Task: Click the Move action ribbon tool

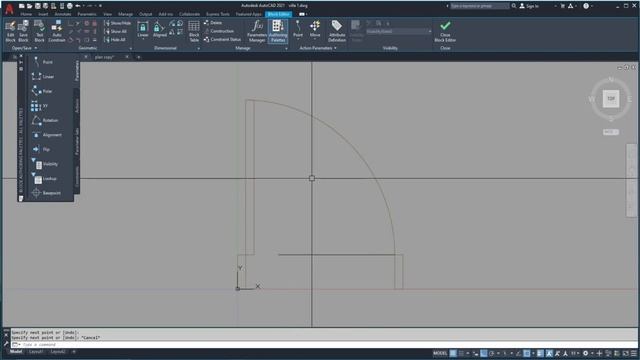Action: pyautogui.click(x=315, y=29)
